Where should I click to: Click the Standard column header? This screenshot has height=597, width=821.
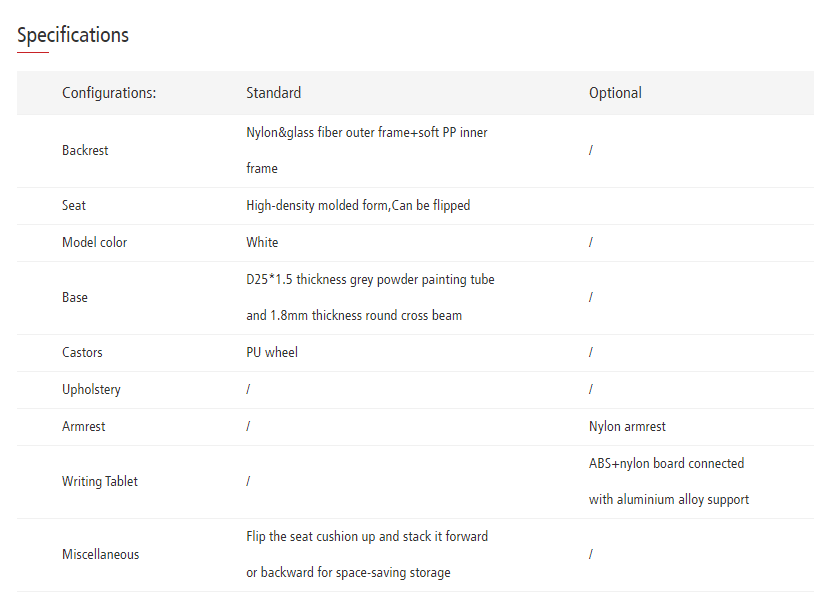click(x=273, y=93)
